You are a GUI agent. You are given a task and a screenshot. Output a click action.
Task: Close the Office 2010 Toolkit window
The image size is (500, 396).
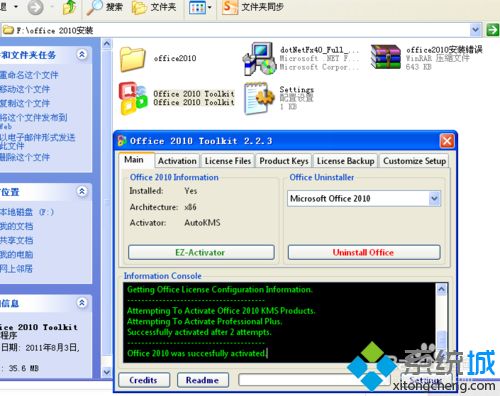point(447,141)
